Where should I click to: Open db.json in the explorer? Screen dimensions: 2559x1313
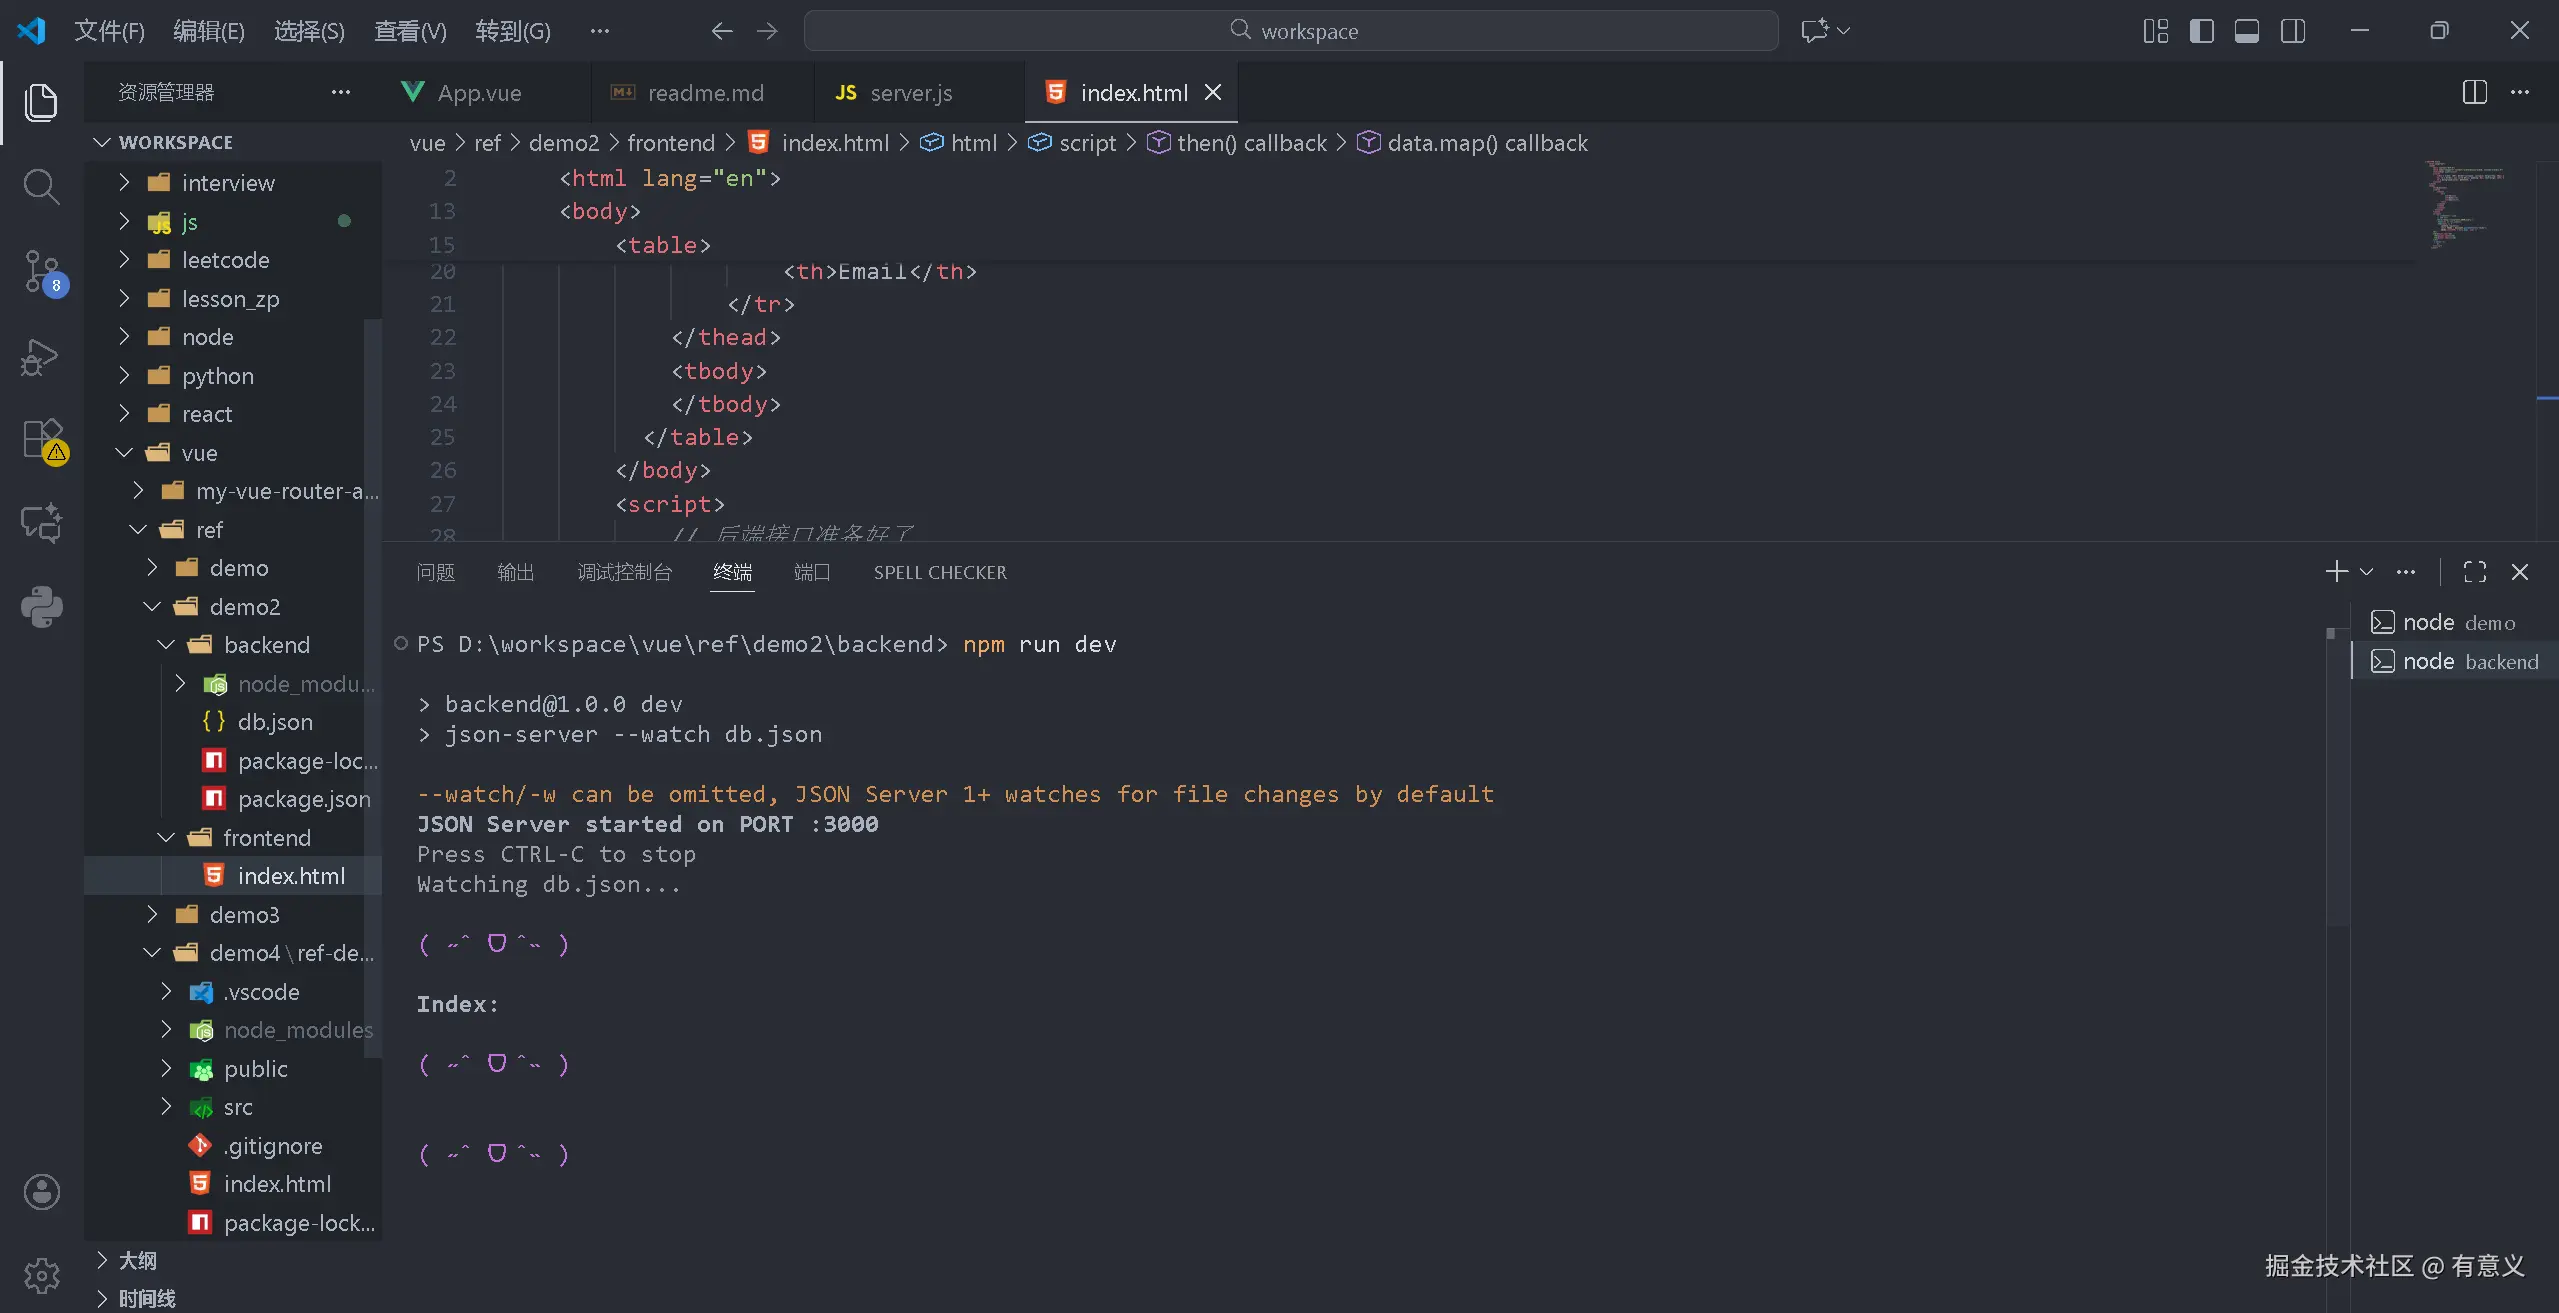(275, 722)
